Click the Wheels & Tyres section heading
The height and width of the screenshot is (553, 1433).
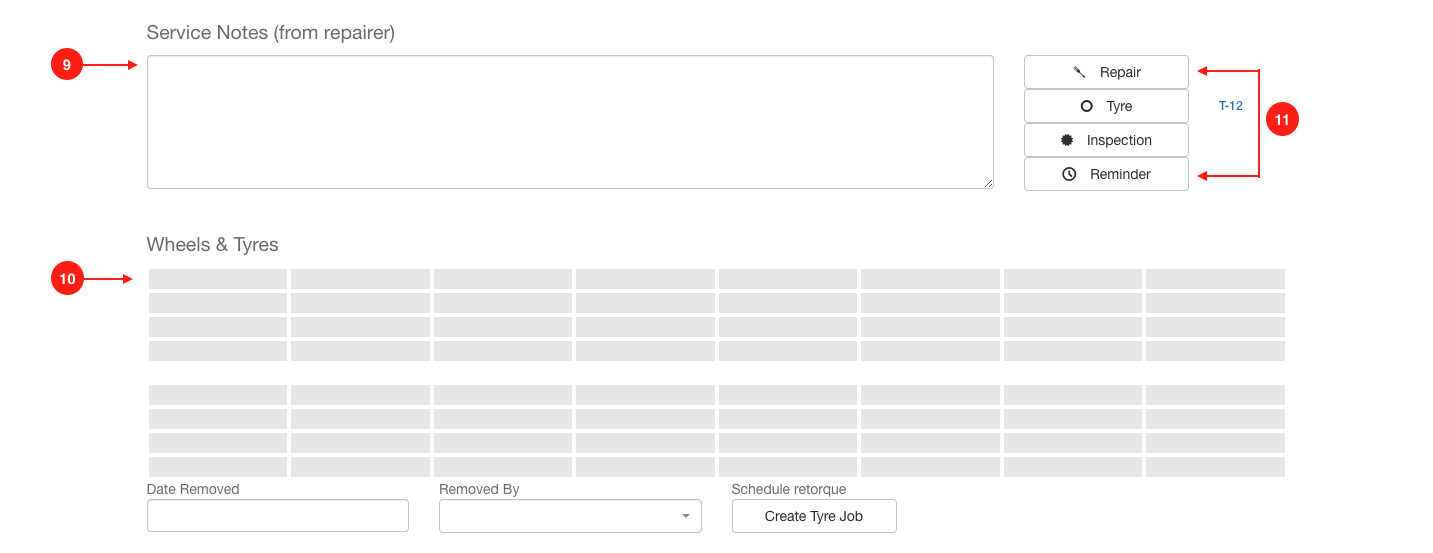212,245
